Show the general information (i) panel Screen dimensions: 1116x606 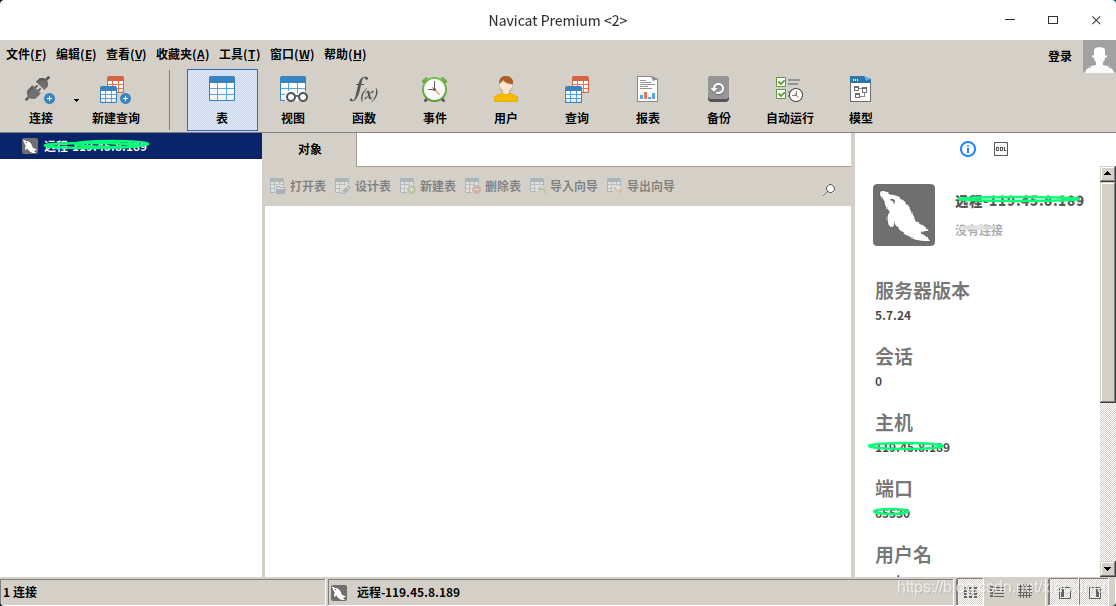967,149
